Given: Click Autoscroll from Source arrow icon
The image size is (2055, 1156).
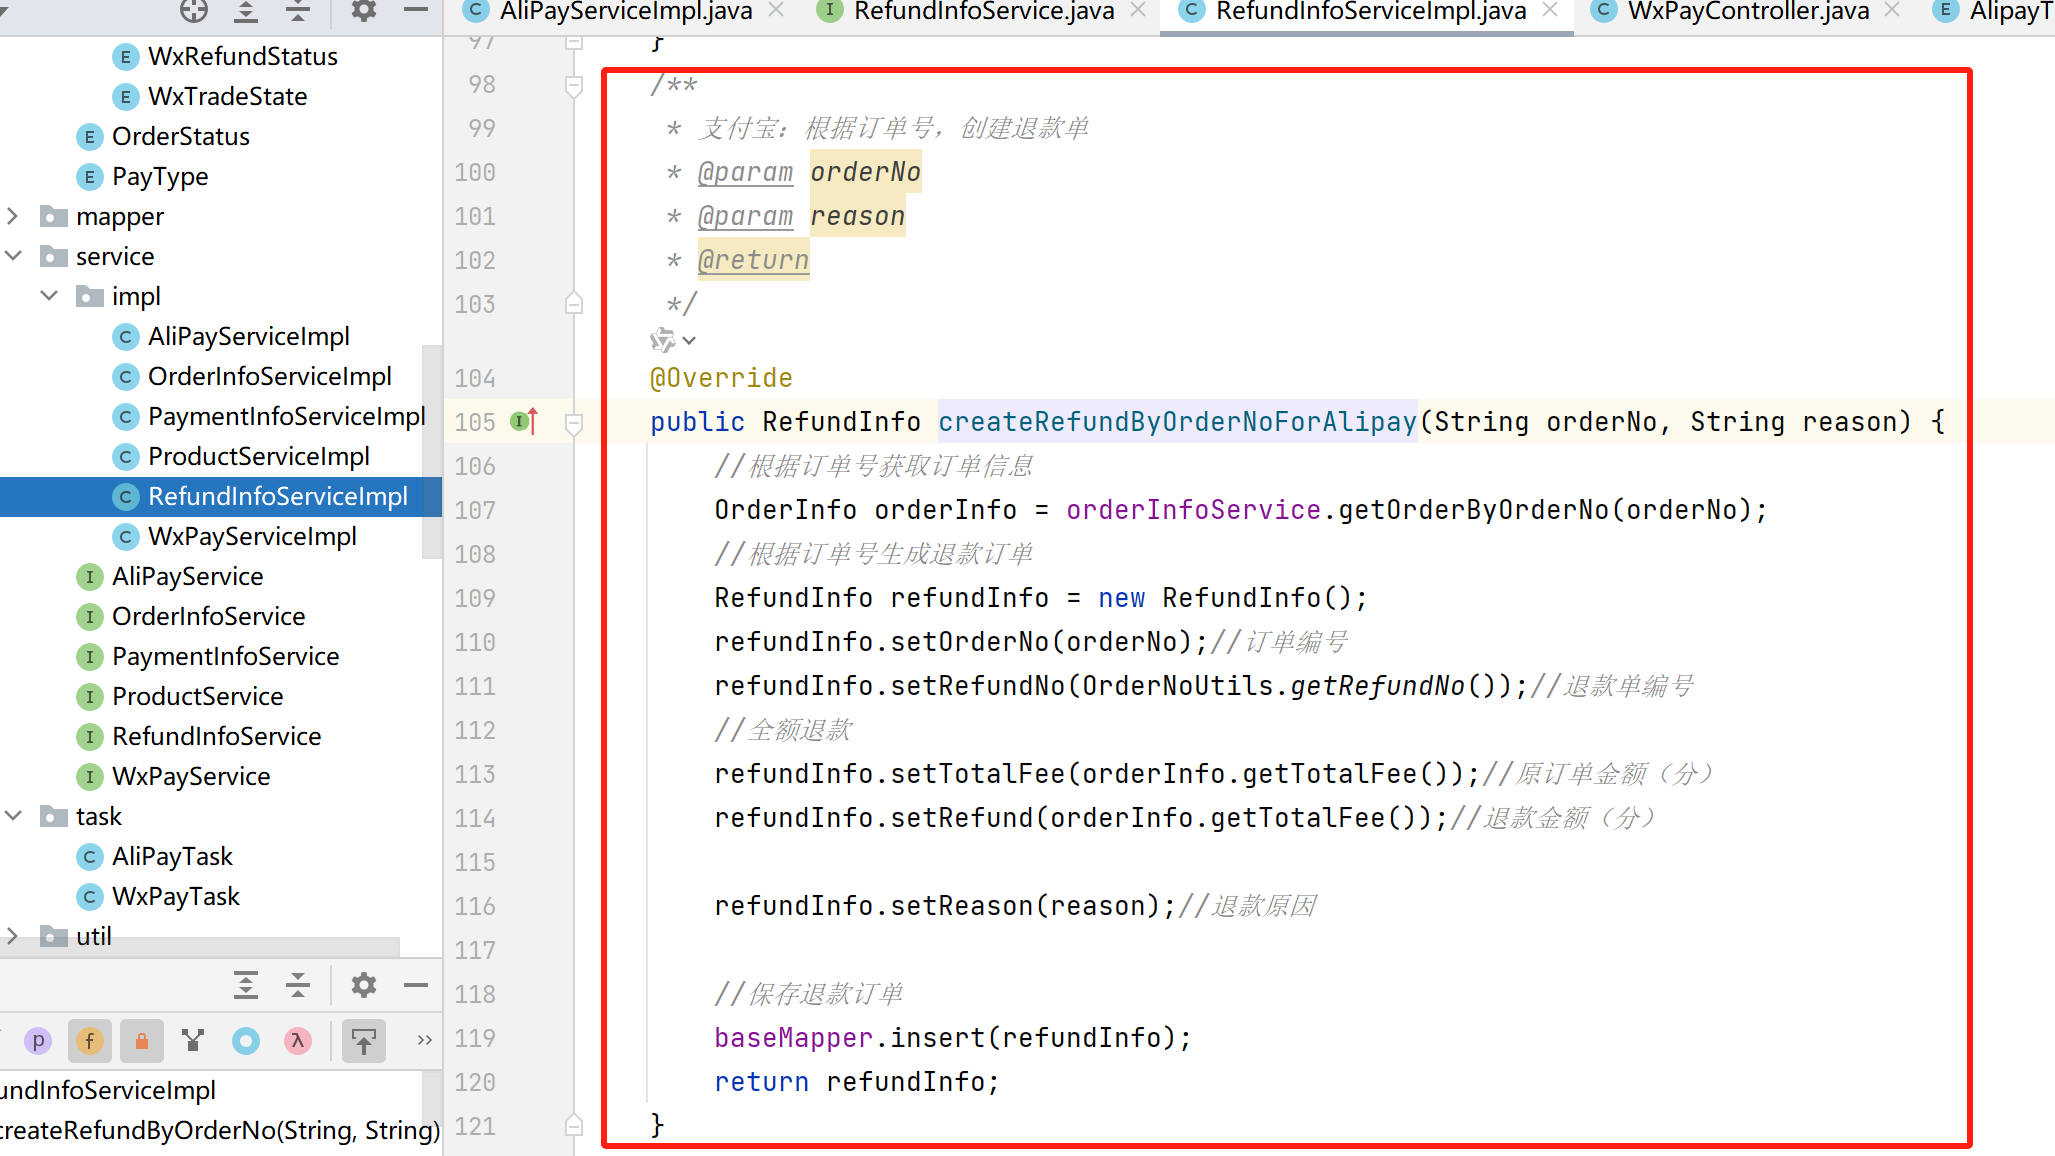Looking at the screenshot, I should [363, 1041].
